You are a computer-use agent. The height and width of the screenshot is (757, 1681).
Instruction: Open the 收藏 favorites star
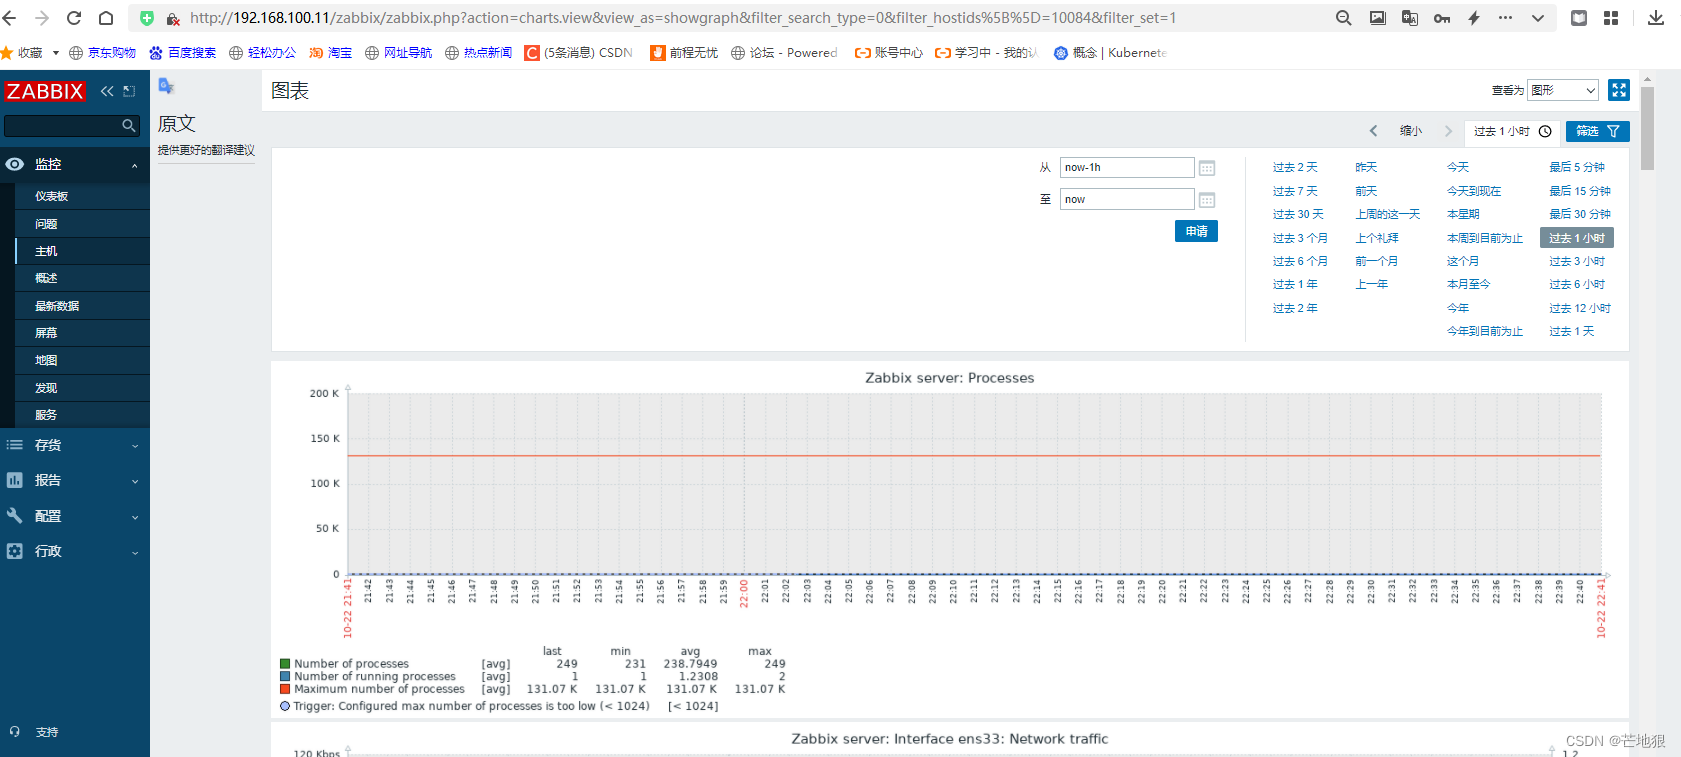pos(7,53)
